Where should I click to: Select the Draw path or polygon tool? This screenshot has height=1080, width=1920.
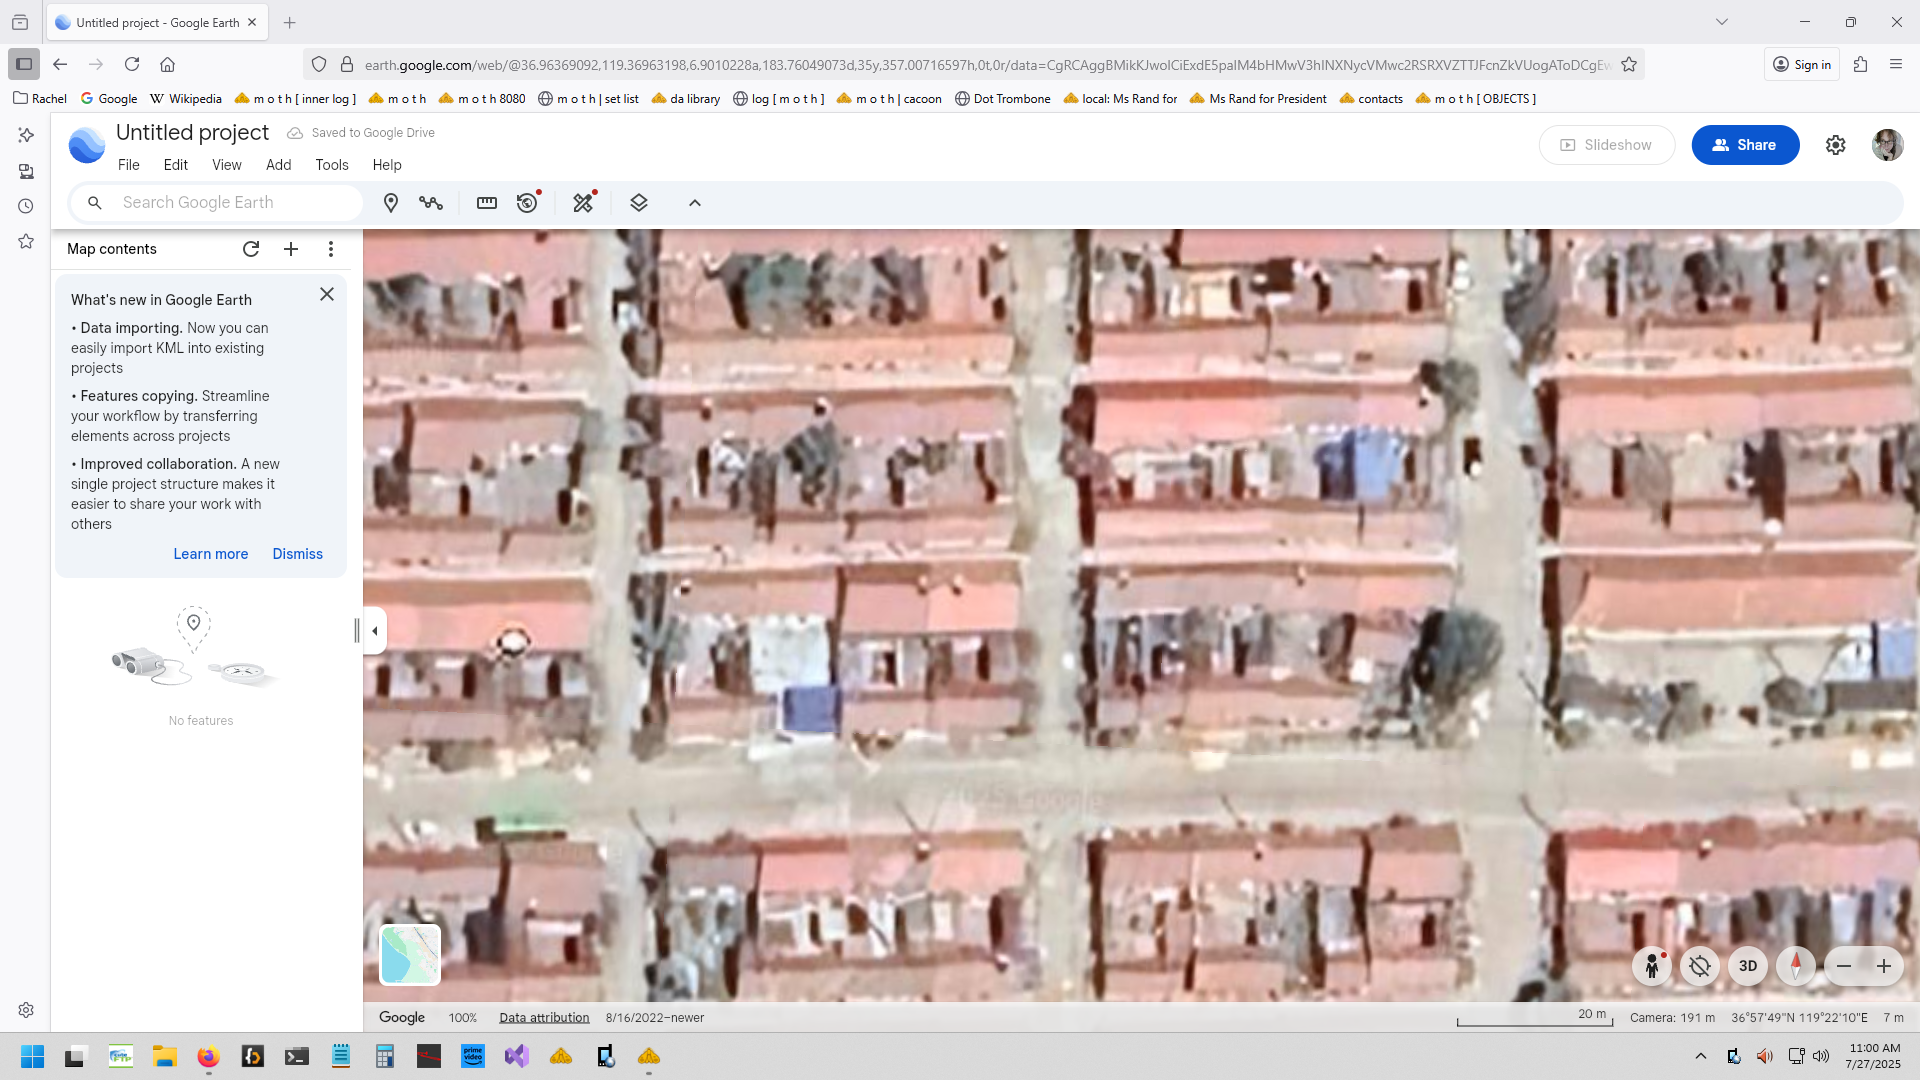[431, 203]
